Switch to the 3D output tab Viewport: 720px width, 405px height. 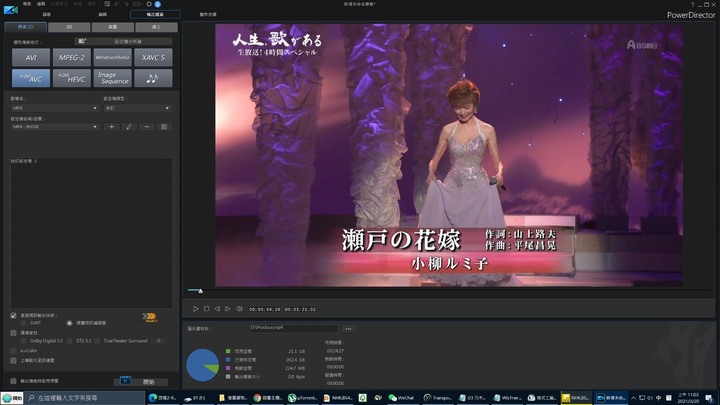[69, 27]
